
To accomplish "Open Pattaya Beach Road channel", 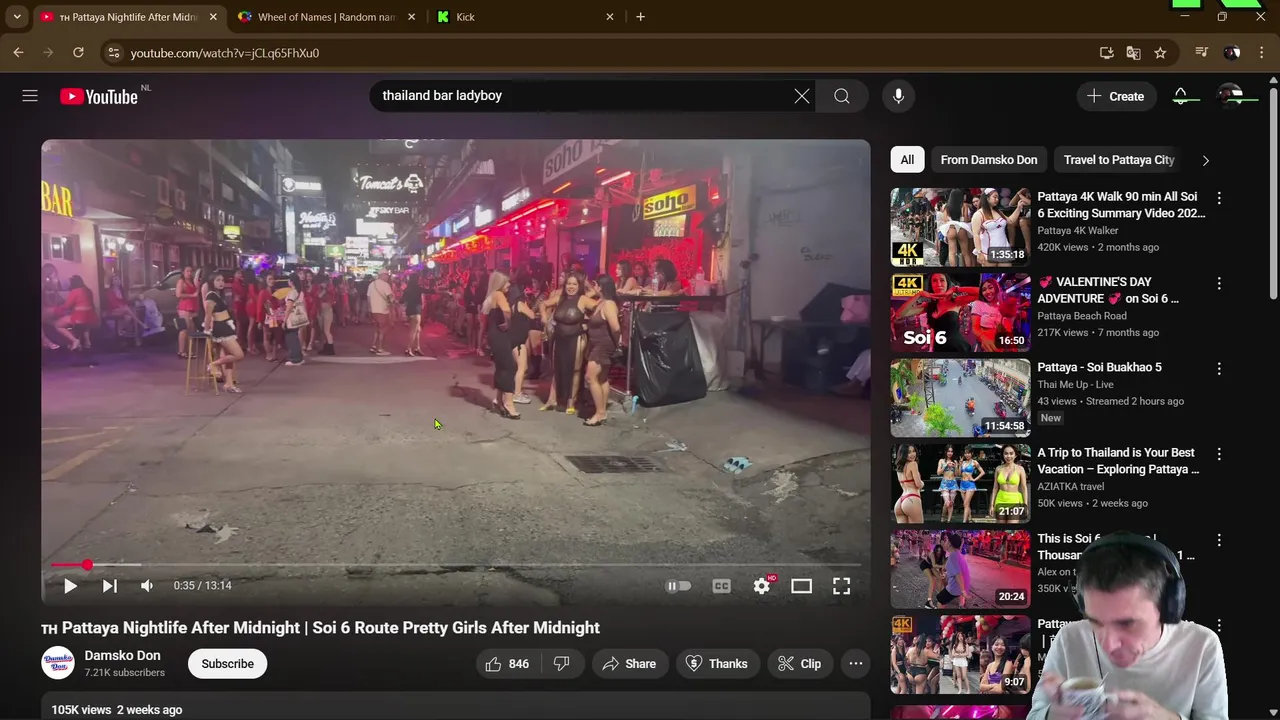I will (x=1082, y=316).
